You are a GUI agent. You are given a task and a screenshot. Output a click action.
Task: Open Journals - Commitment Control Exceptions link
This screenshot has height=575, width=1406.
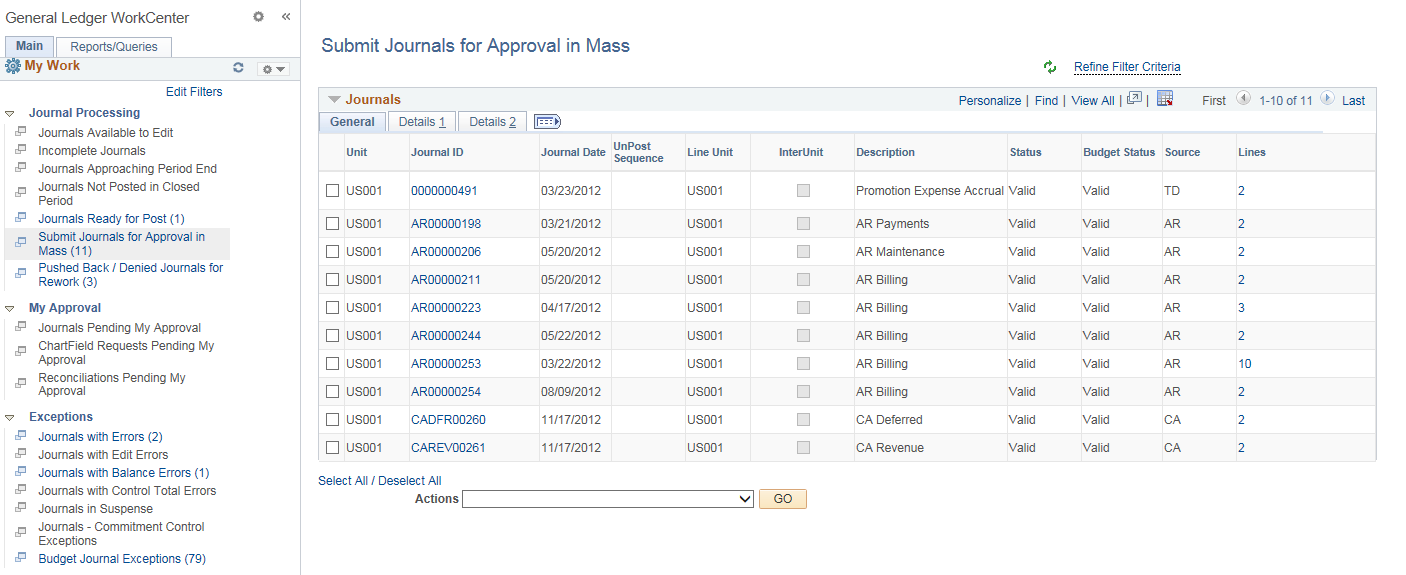point(121,534)
